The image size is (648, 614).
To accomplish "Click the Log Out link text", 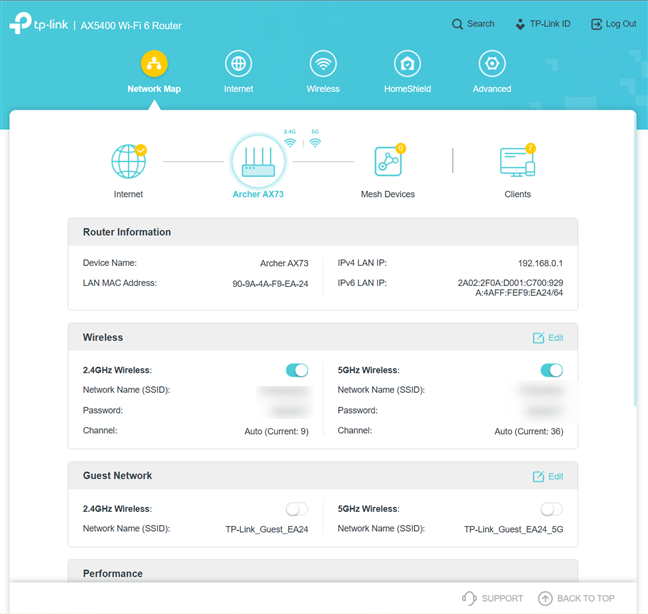I will tap(621, 24).
